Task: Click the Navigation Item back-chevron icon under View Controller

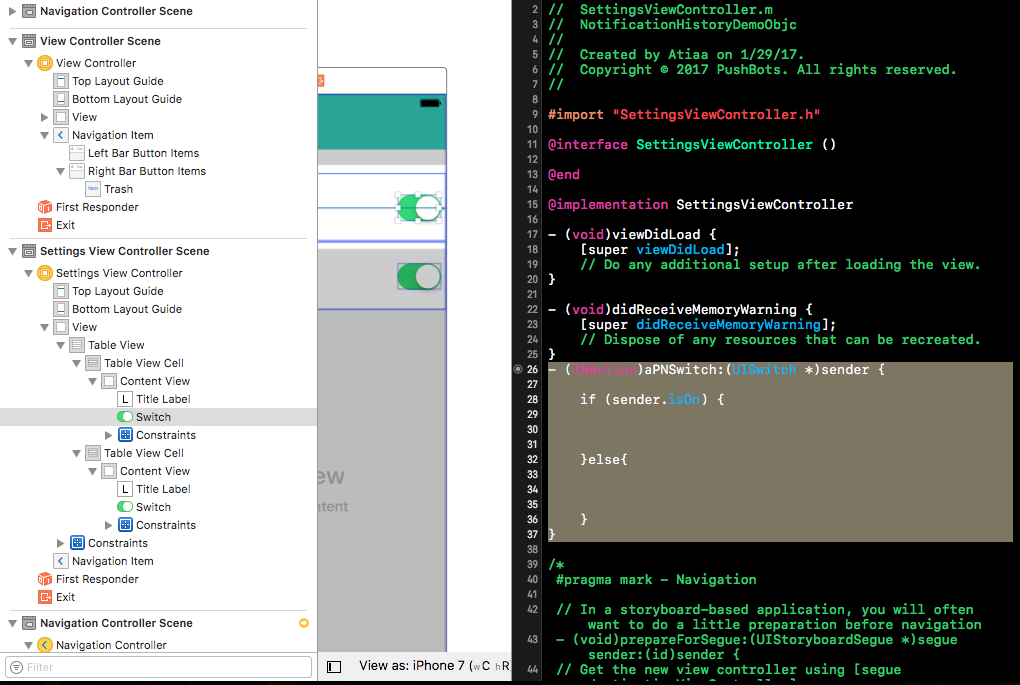Action: point(61,135)
